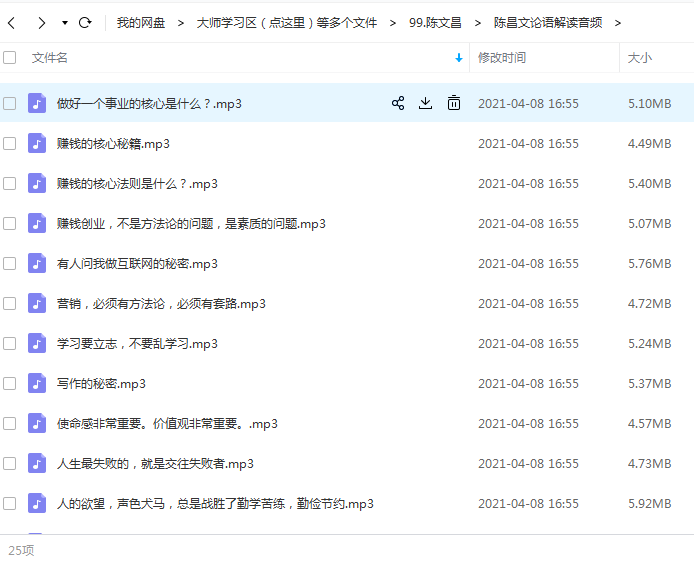Click music icon of 做好一个事业的核心是什么
Viewport: 694px width, 562px height.
[x=37, y=103]
